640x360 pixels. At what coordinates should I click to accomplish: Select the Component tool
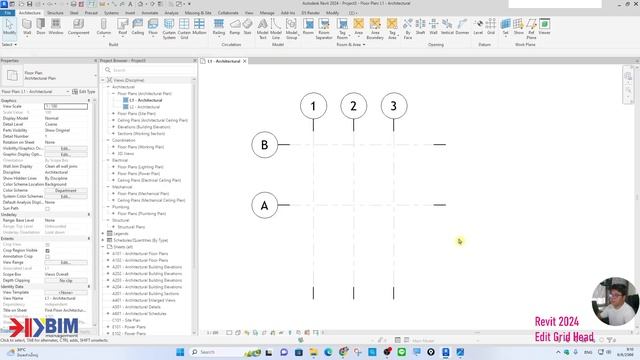tap(78, 27)
